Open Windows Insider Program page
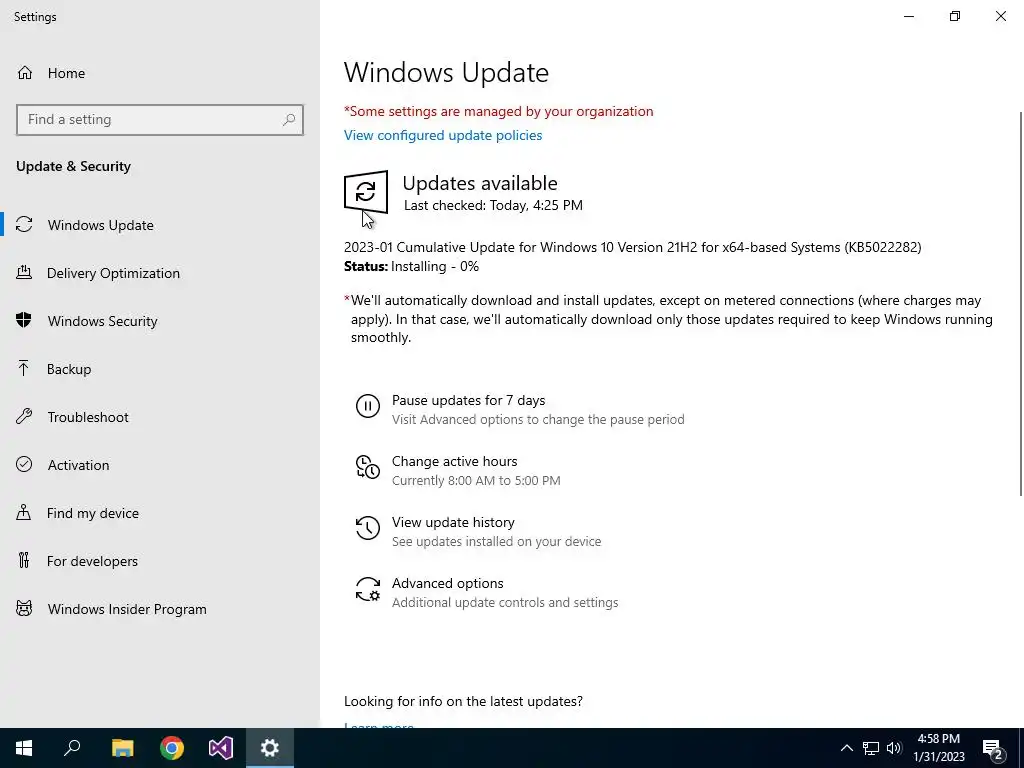The image size is (1024, 768). (x=160, y=609)
